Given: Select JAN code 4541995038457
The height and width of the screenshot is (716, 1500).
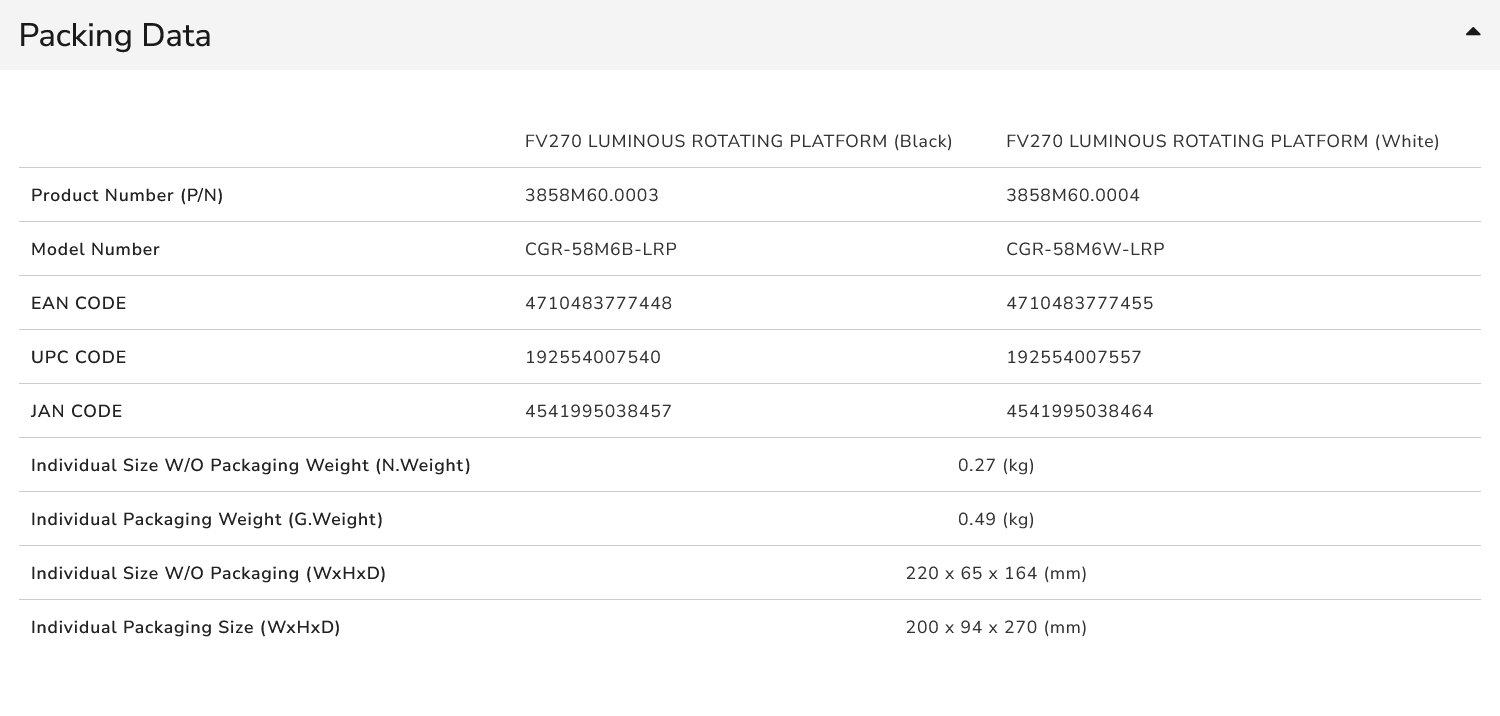Looking at the screenshot, I should (599, 411).
